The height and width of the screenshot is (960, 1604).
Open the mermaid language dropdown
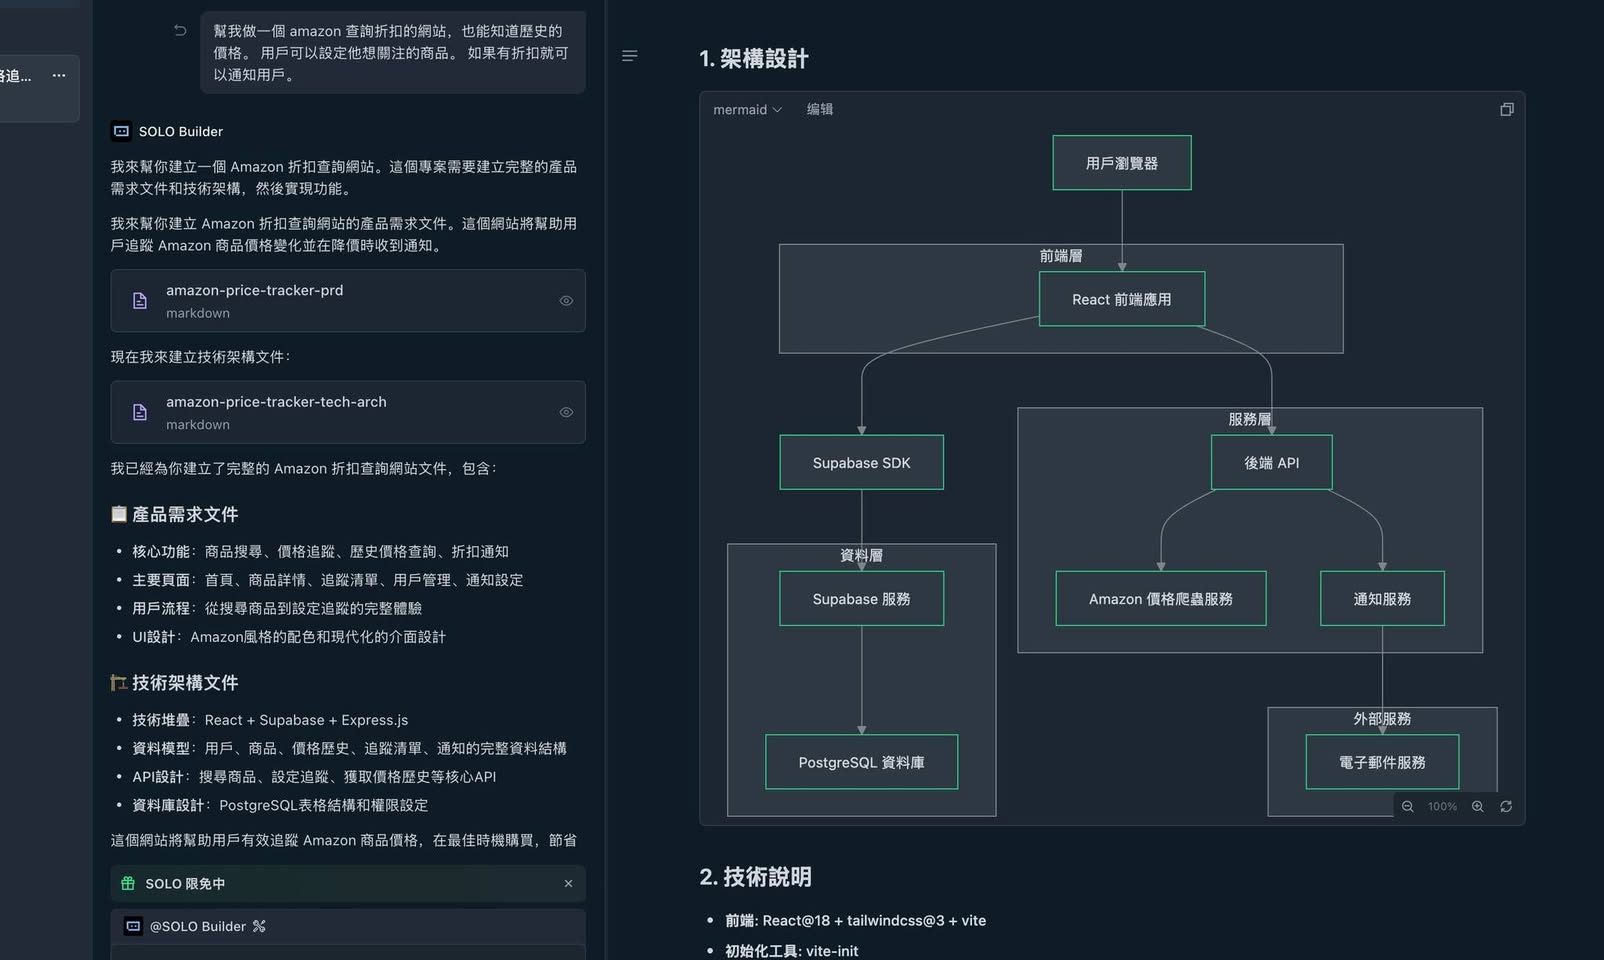click(x=747, y=110)
